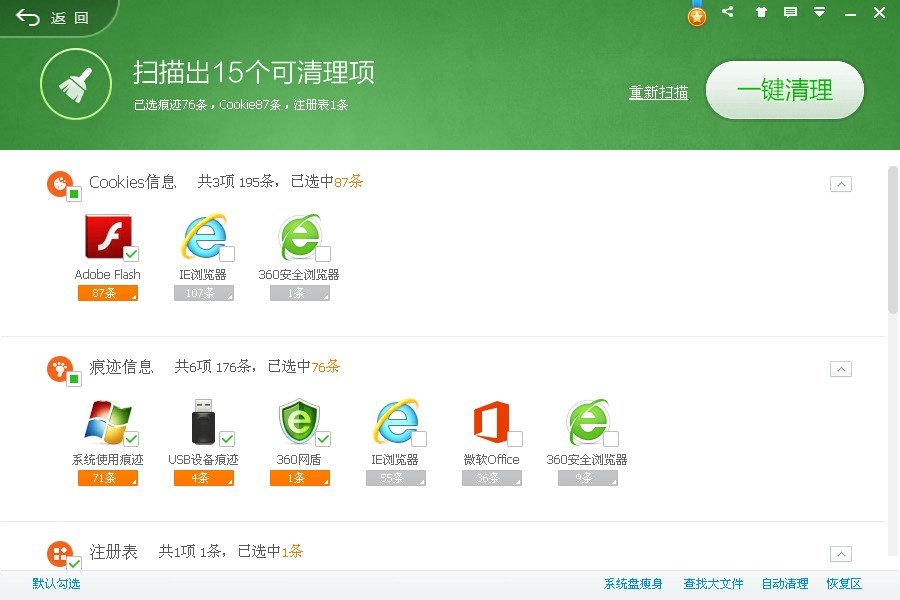Expand IE浏览器 55条 details
This screenshot has width=900, height=600.
click(x=396, y=478)
